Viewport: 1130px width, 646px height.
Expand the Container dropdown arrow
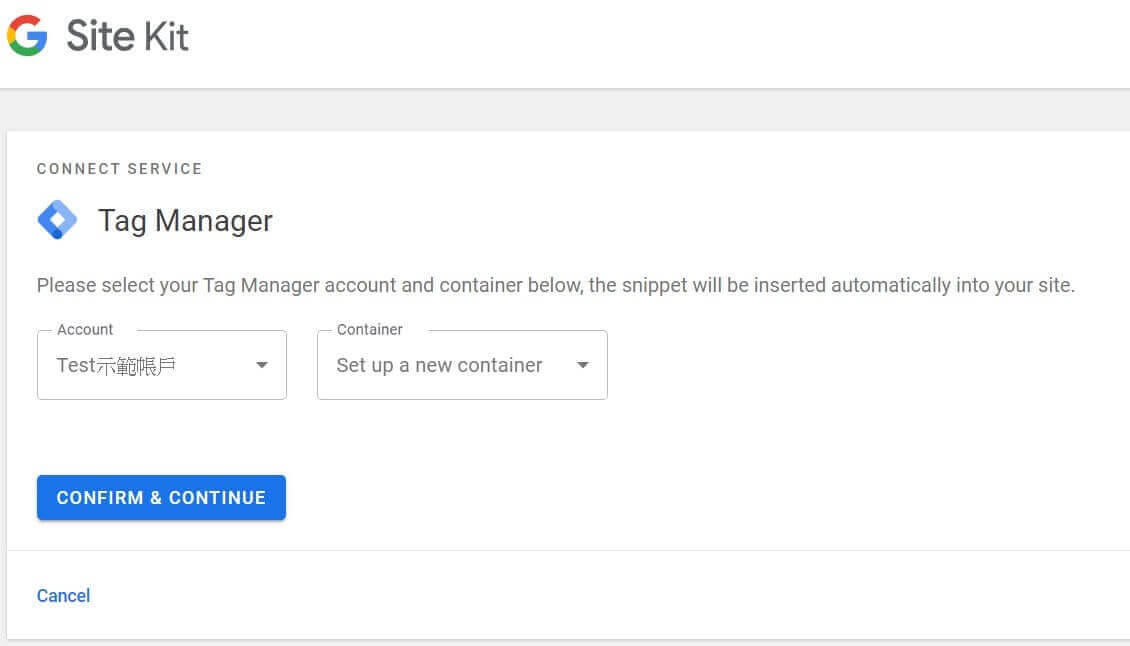583,365
